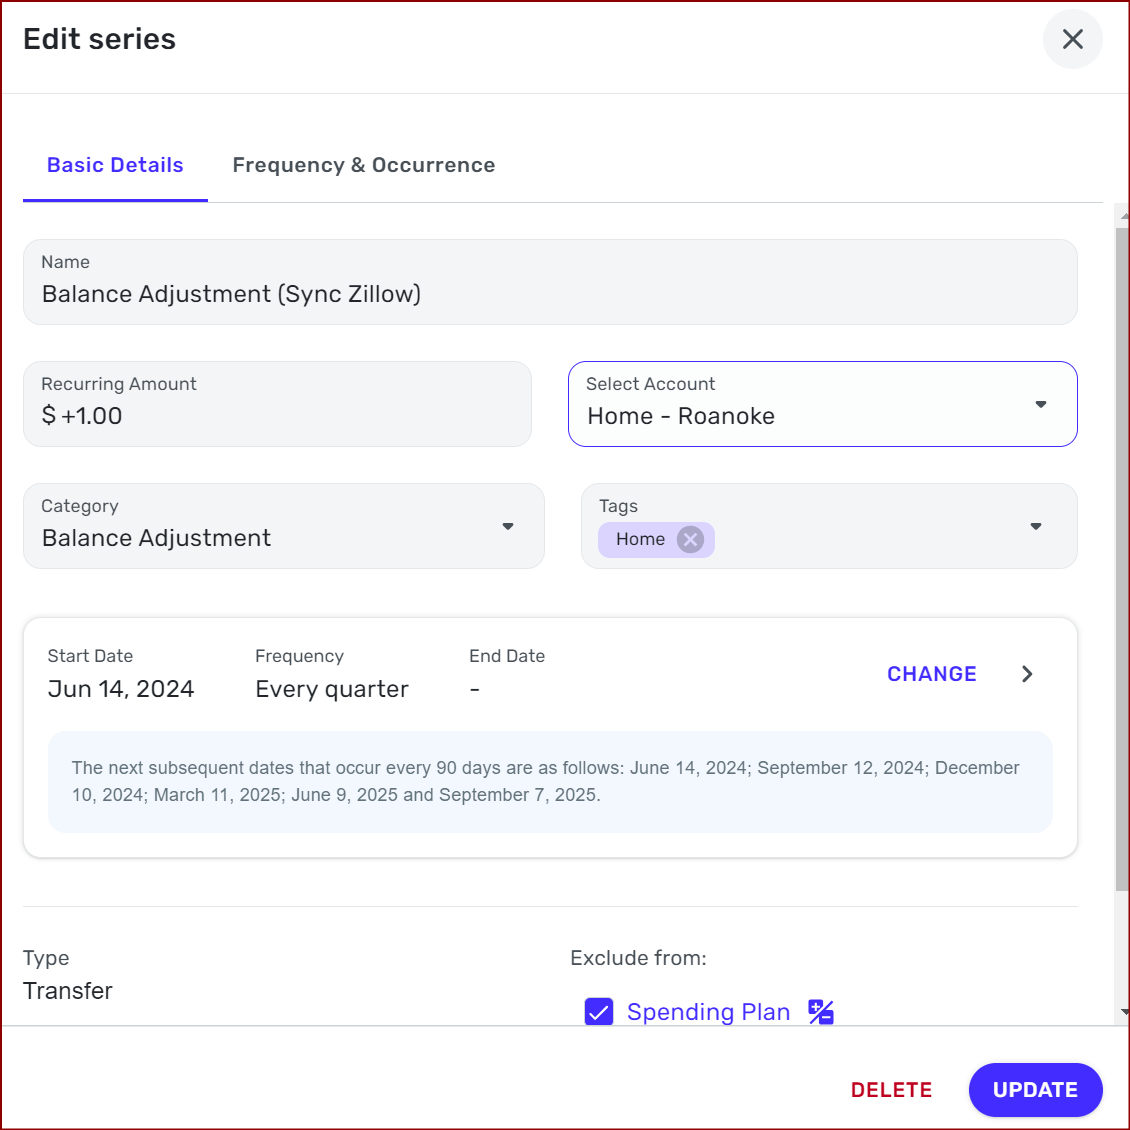Open the Spending Plan link

708,1012
